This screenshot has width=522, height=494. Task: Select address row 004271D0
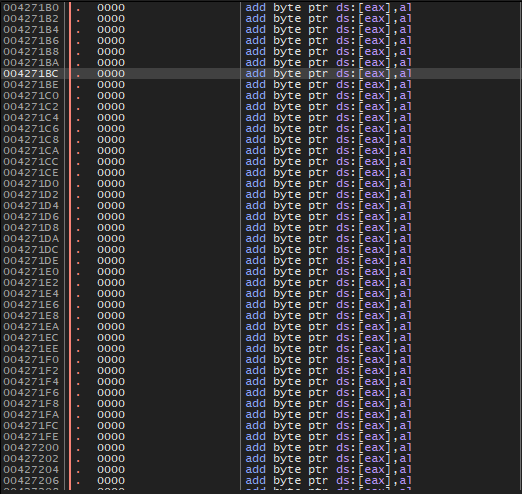[x=31, y=184]
